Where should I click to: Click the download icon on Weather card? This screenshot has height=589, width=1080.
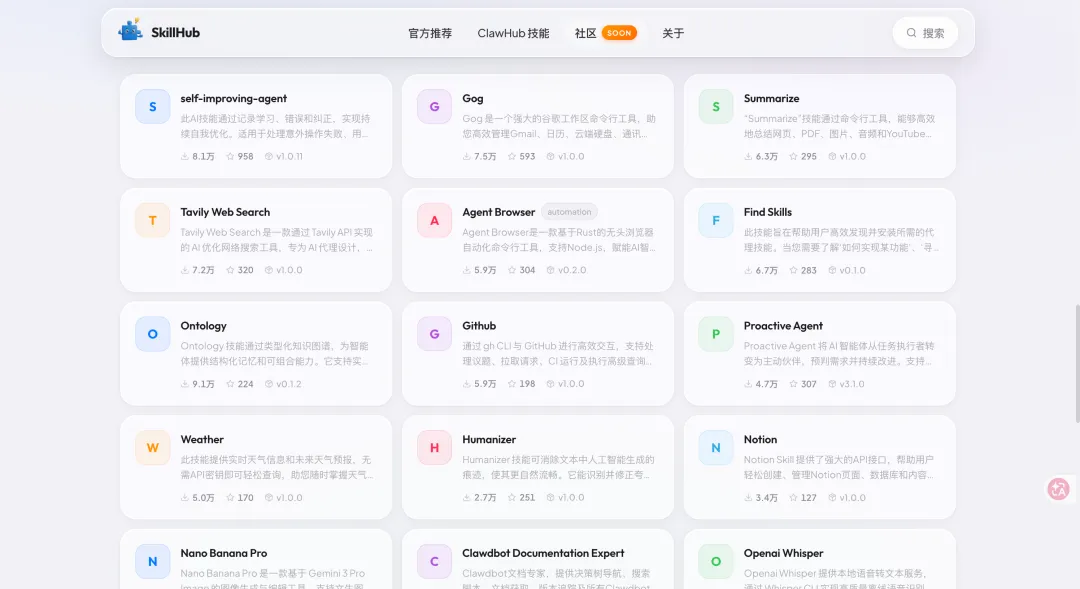185,497
